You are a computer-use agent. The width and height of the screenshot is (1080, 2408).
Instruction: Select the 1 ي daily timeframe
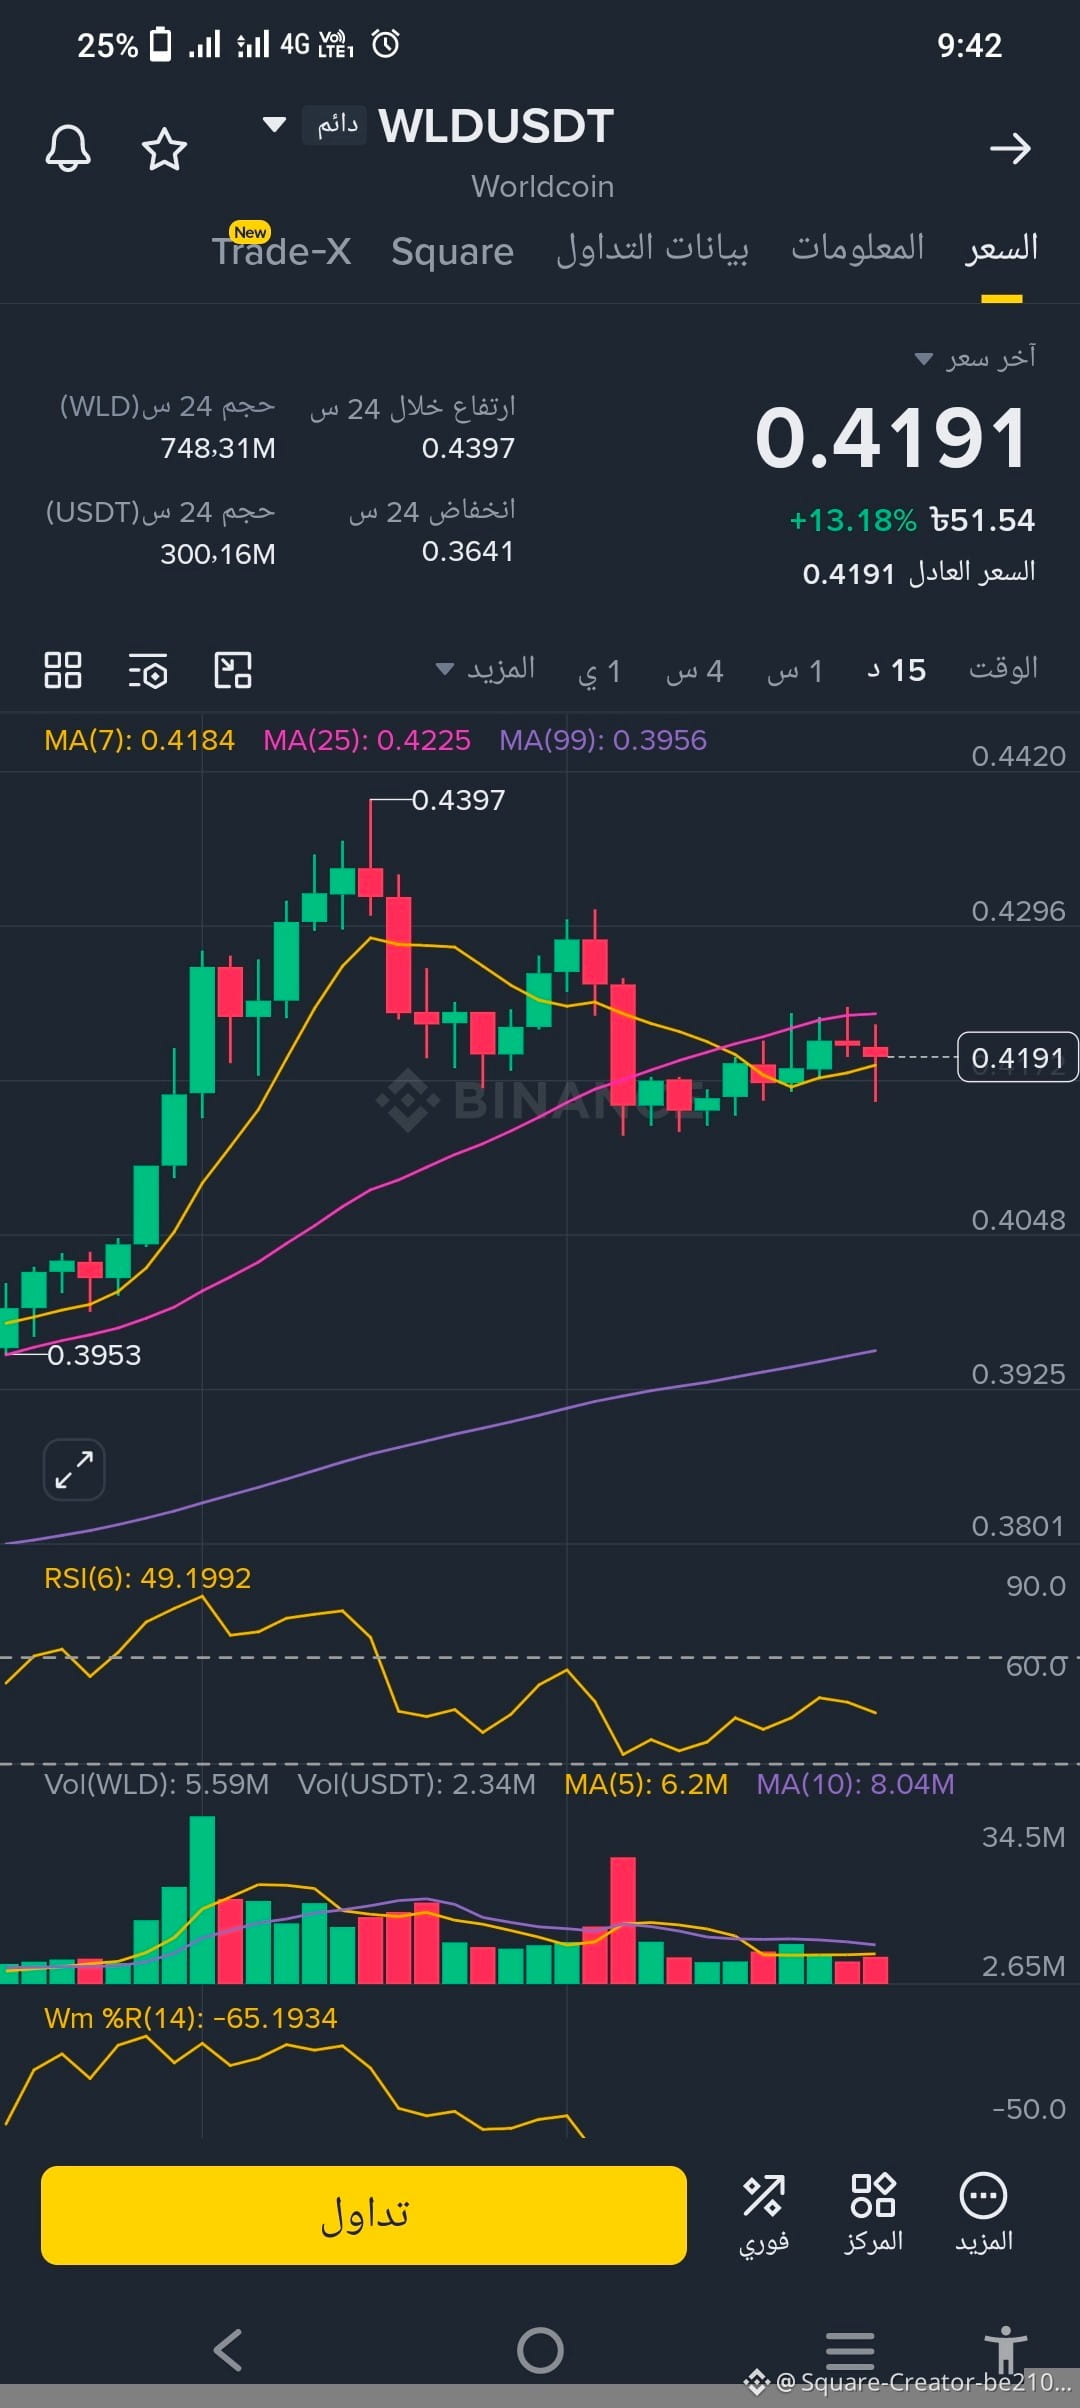coord(600,671)
